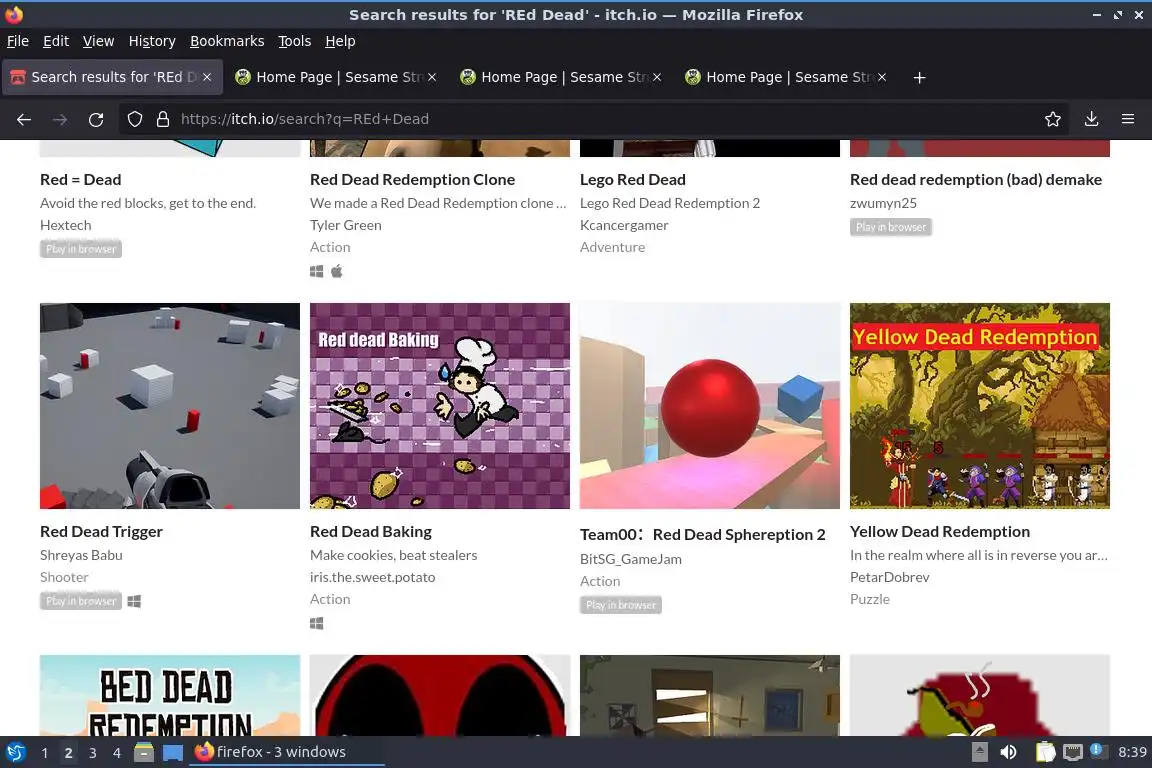Visit author Tyler Green's profile
Screen dimensions: 1152x768
[345, 225]
